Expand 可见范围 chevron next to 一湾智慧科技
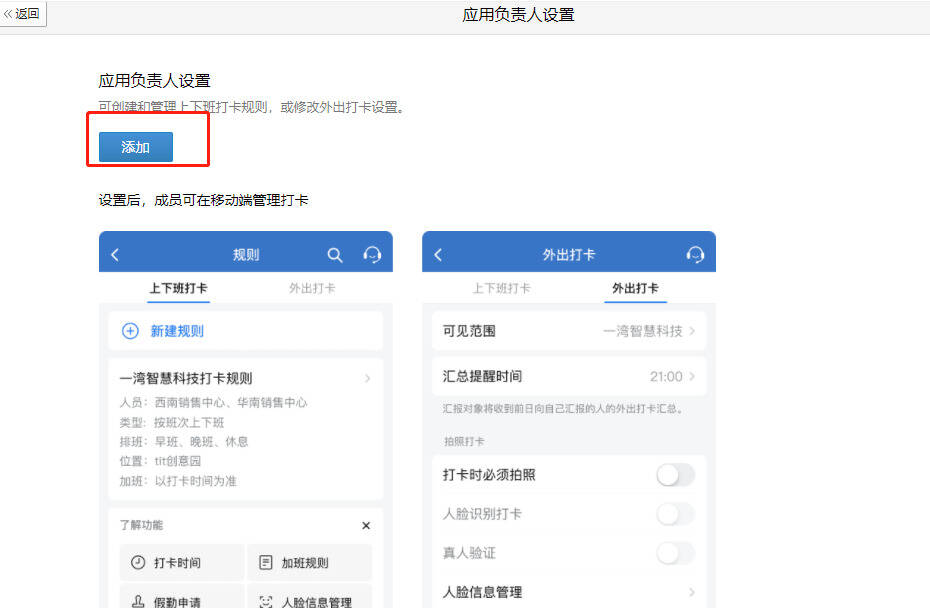 tap(692, 331)
